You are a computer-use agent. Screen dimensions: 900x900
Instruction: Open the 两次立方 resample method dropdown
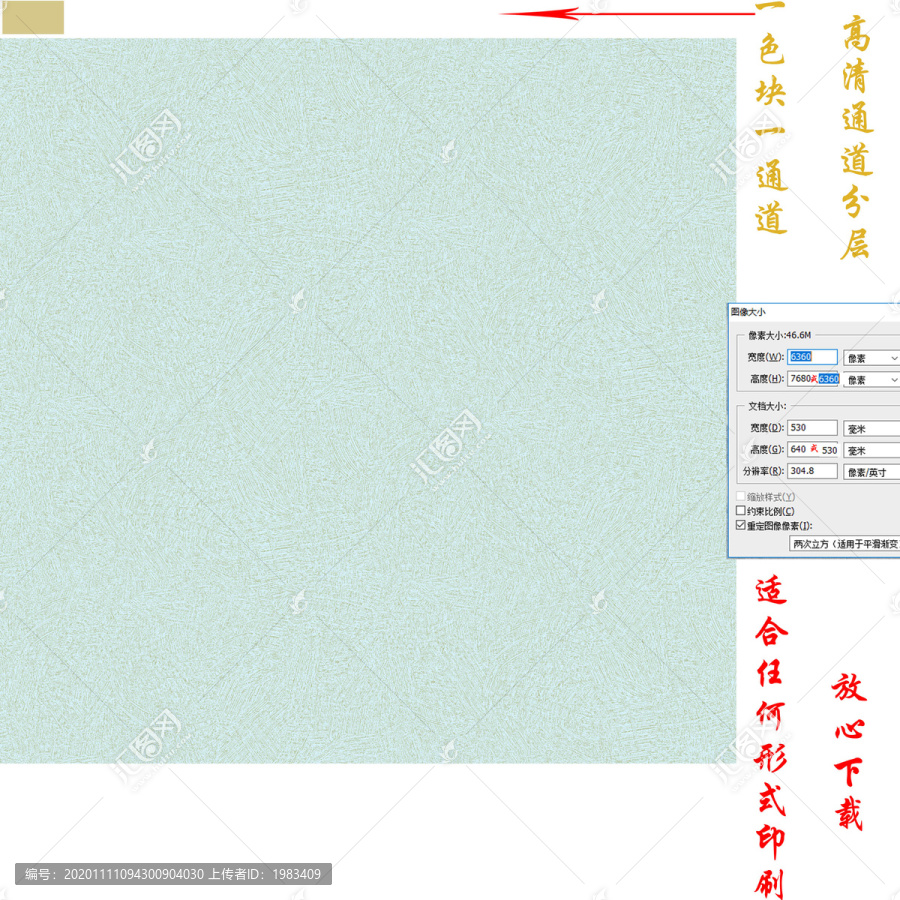coord(844,544)
